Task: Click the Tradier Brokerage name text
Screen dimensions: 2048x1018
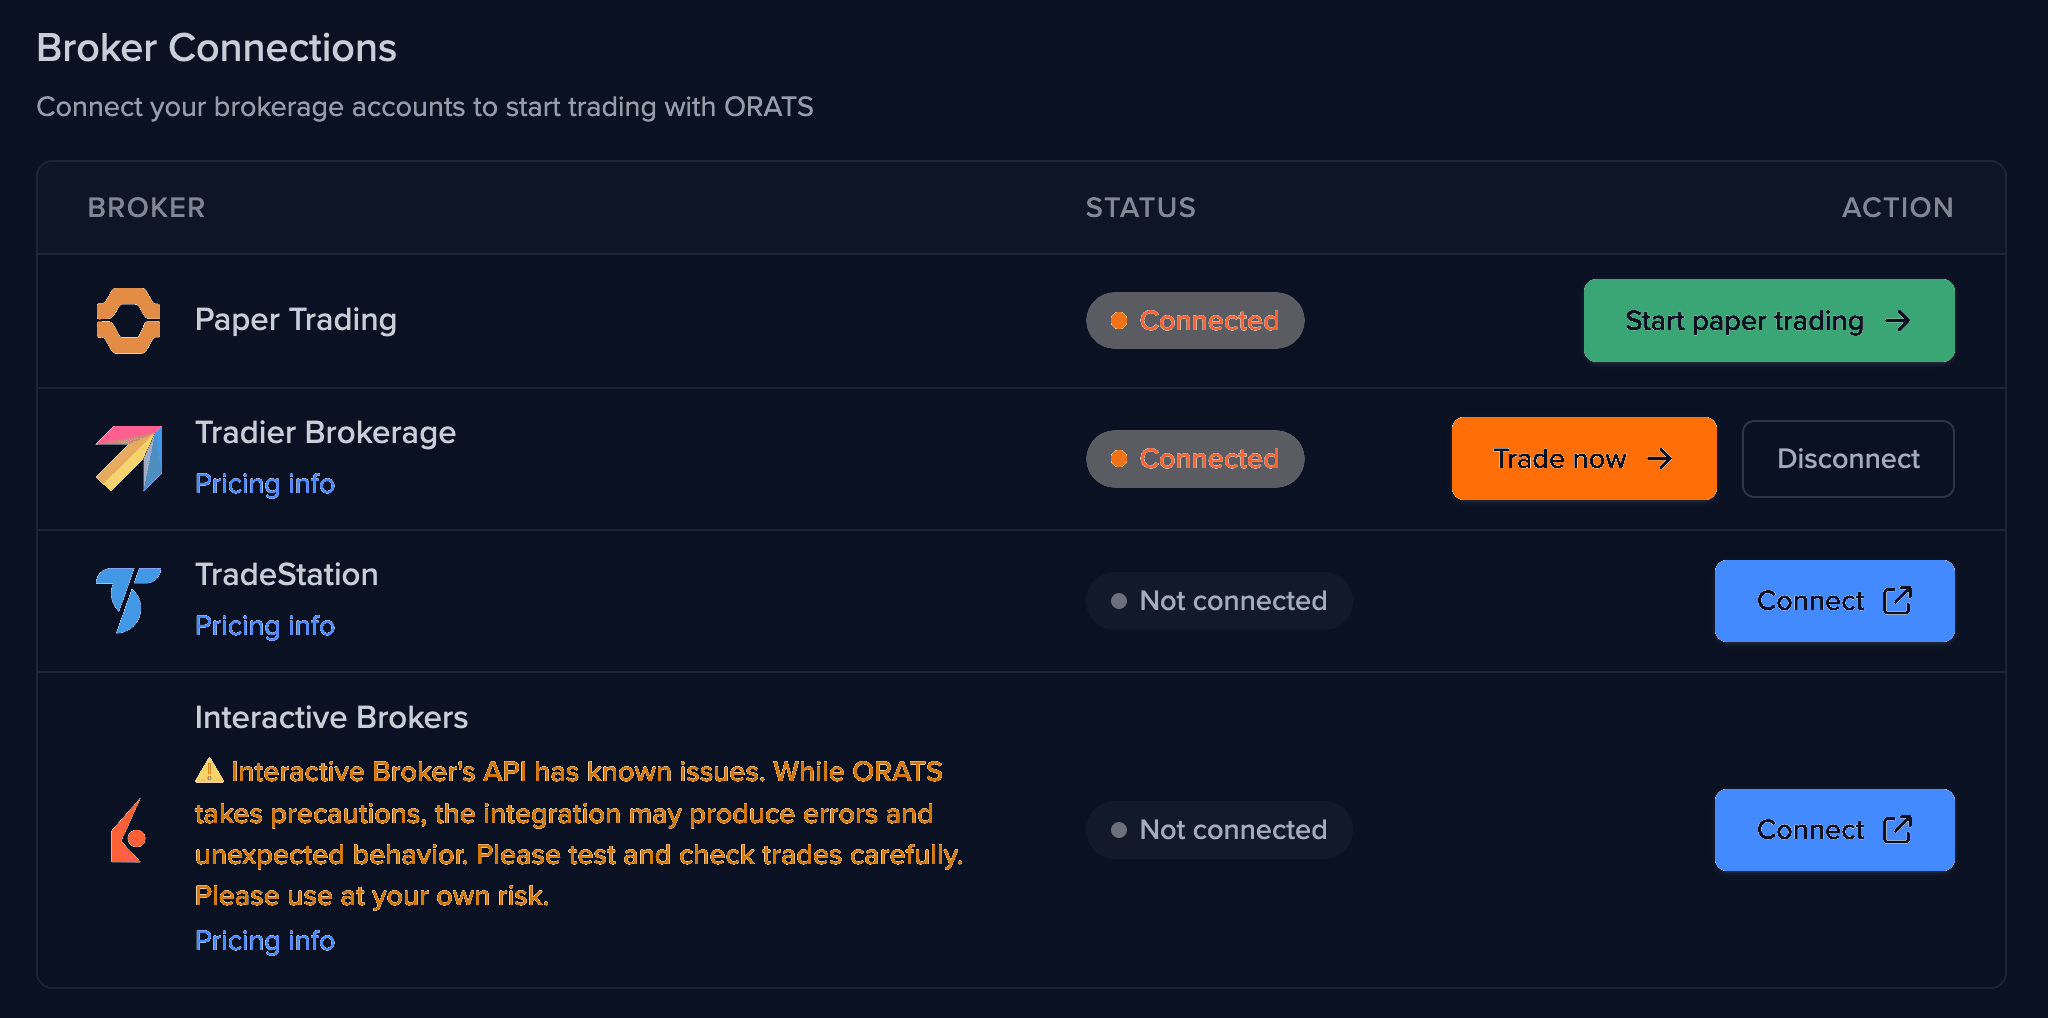Action: tap(326, 433)
